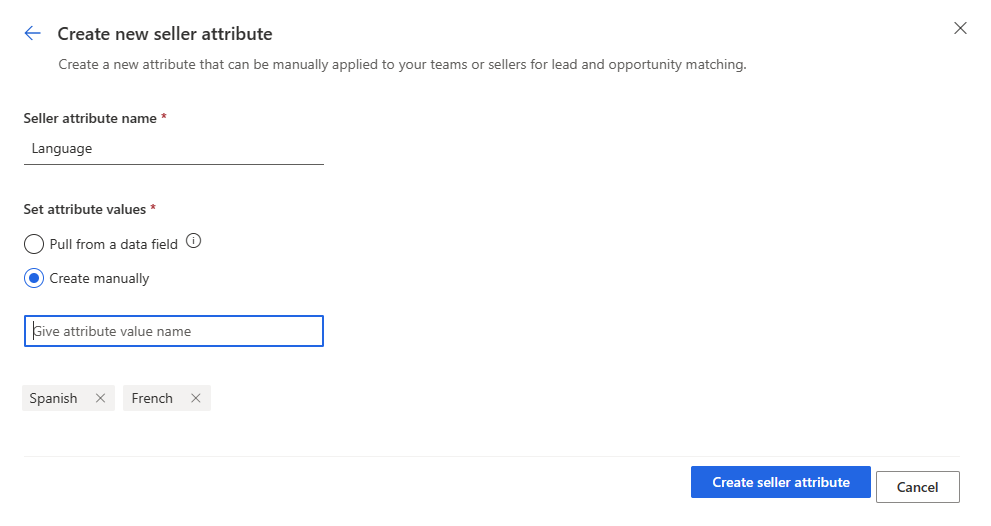Click the Set attribute values label

click(x=85, y=209)
